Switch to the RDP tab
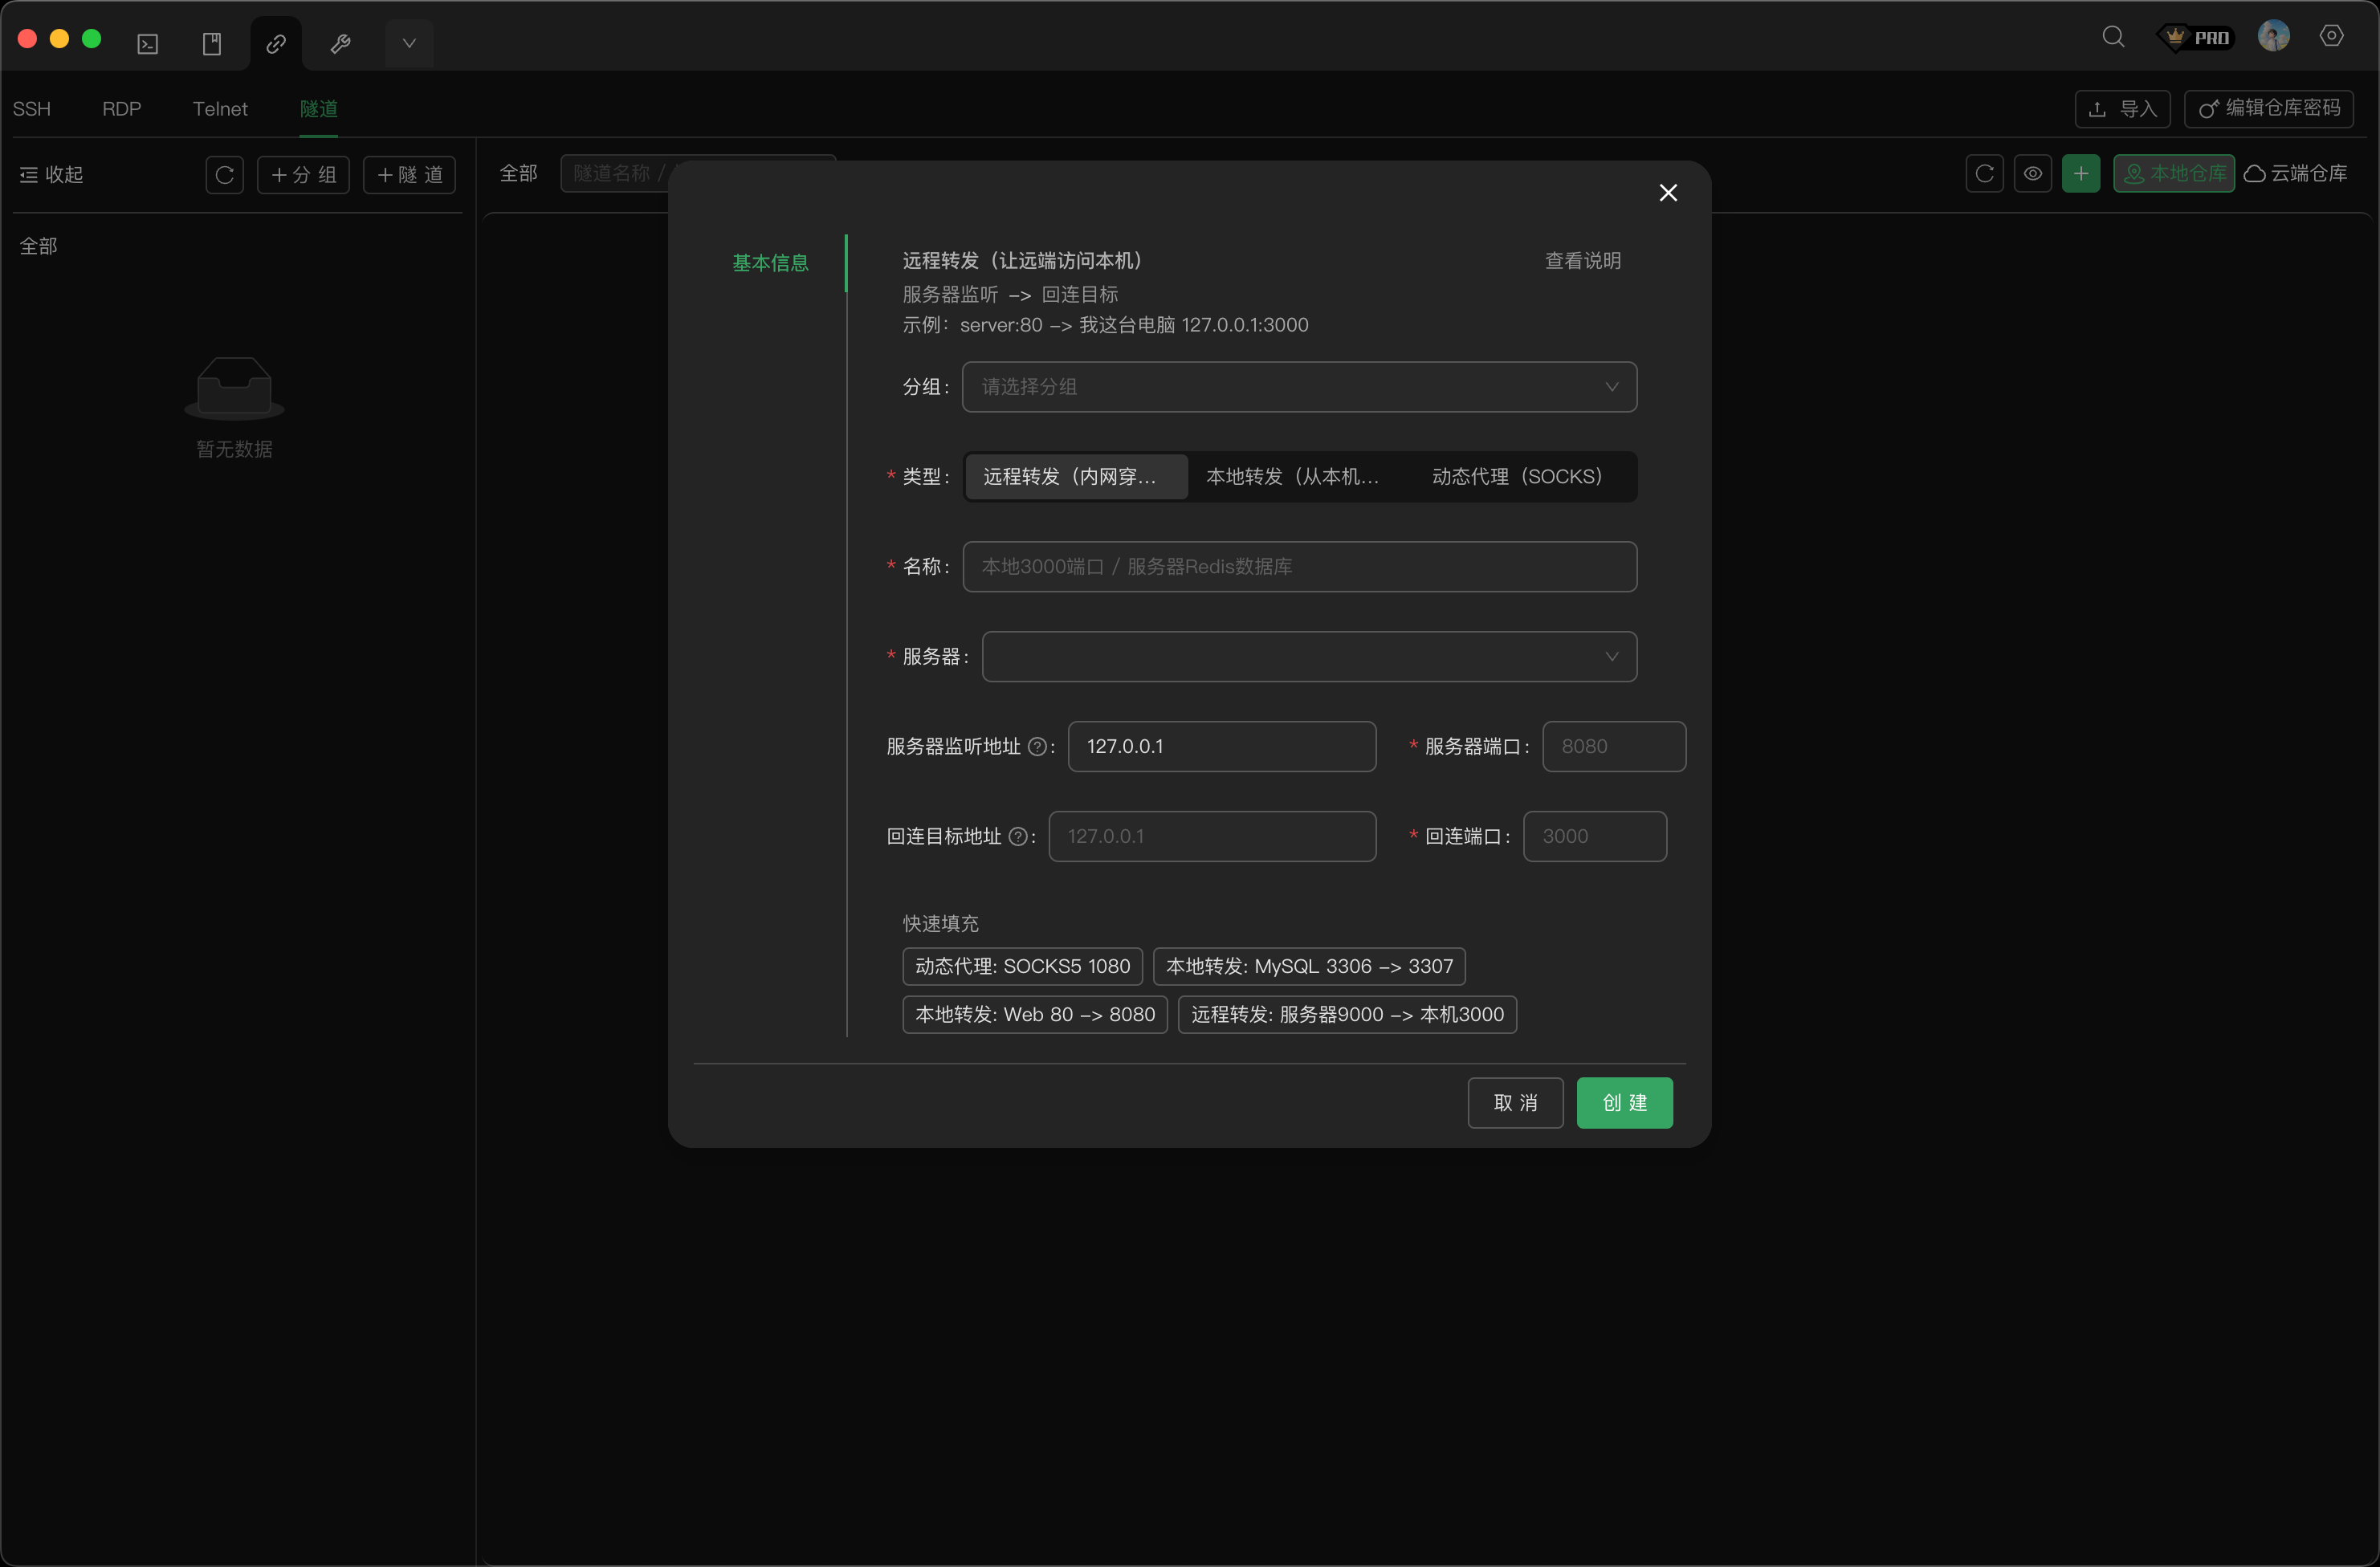 (x=121, y=108)
